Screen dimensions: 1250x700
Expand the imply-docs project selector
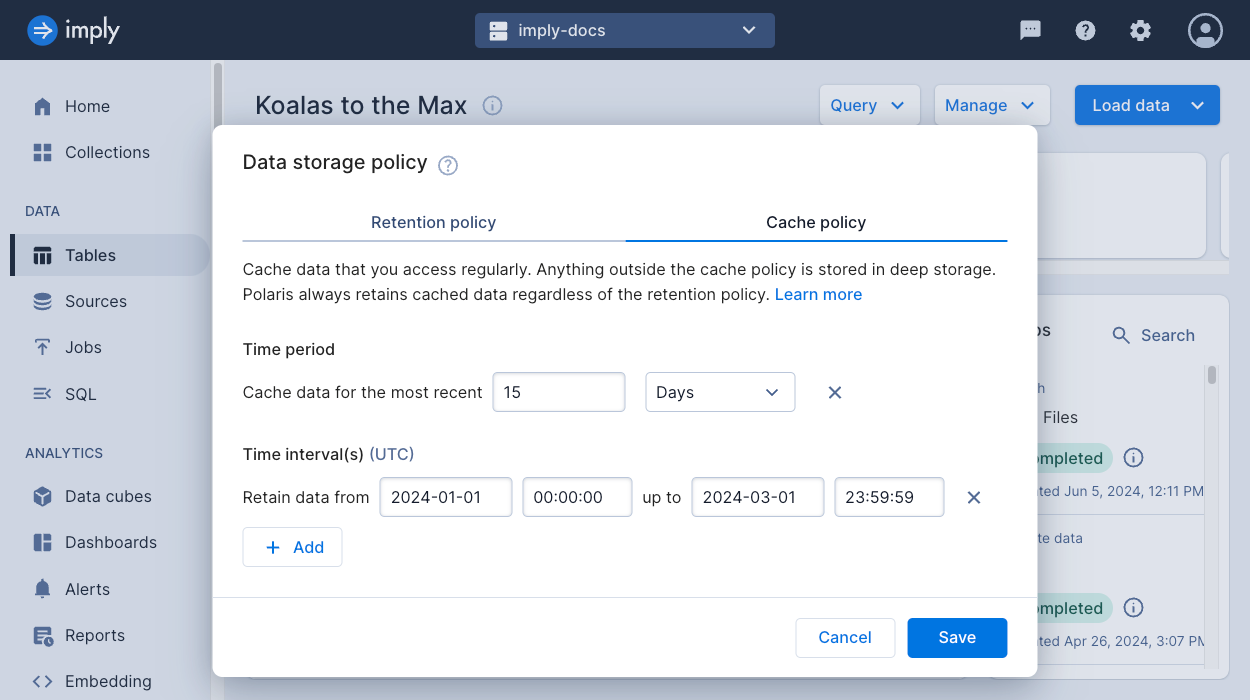point(624,30)
